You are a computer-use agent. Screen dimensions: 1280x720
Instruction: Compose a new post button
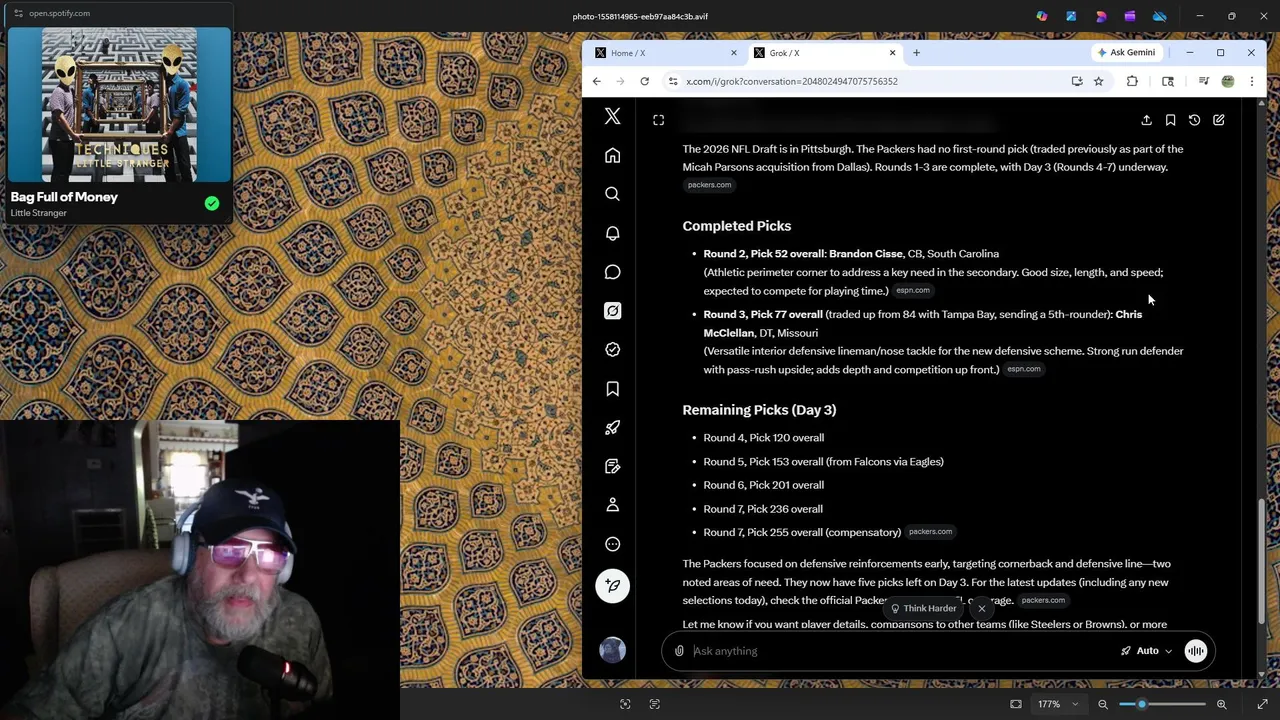pyautogui.click(x=612, y=586)
